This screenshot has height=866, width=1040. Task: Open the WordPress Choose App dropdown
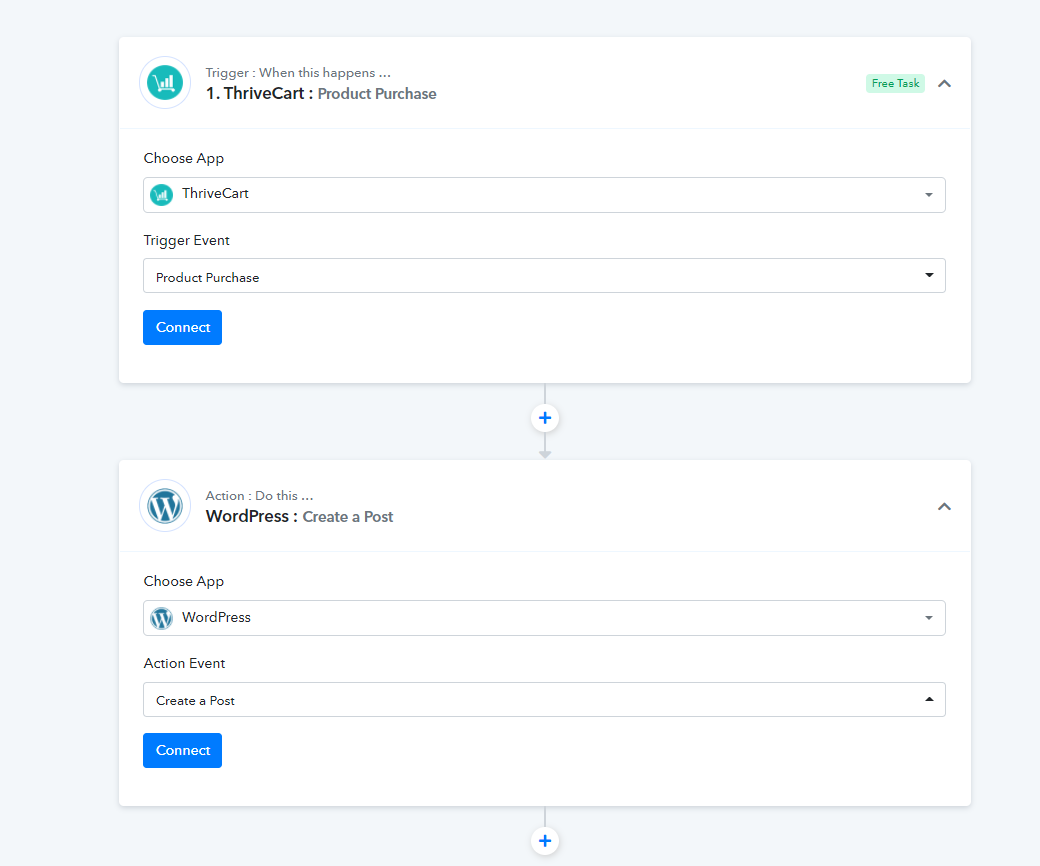coord(544,618)
